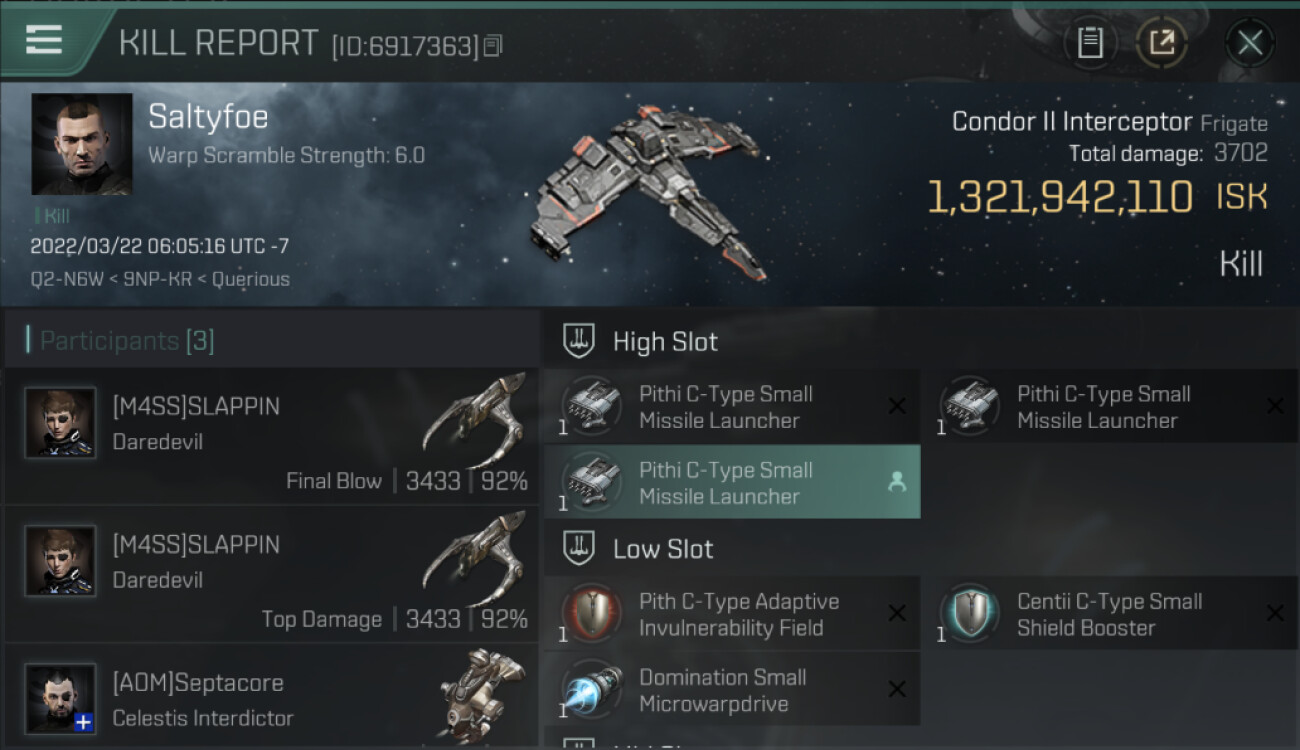Select Domination Small Microwarpdrive module
1300x750 pixels.
pos(732,690)
